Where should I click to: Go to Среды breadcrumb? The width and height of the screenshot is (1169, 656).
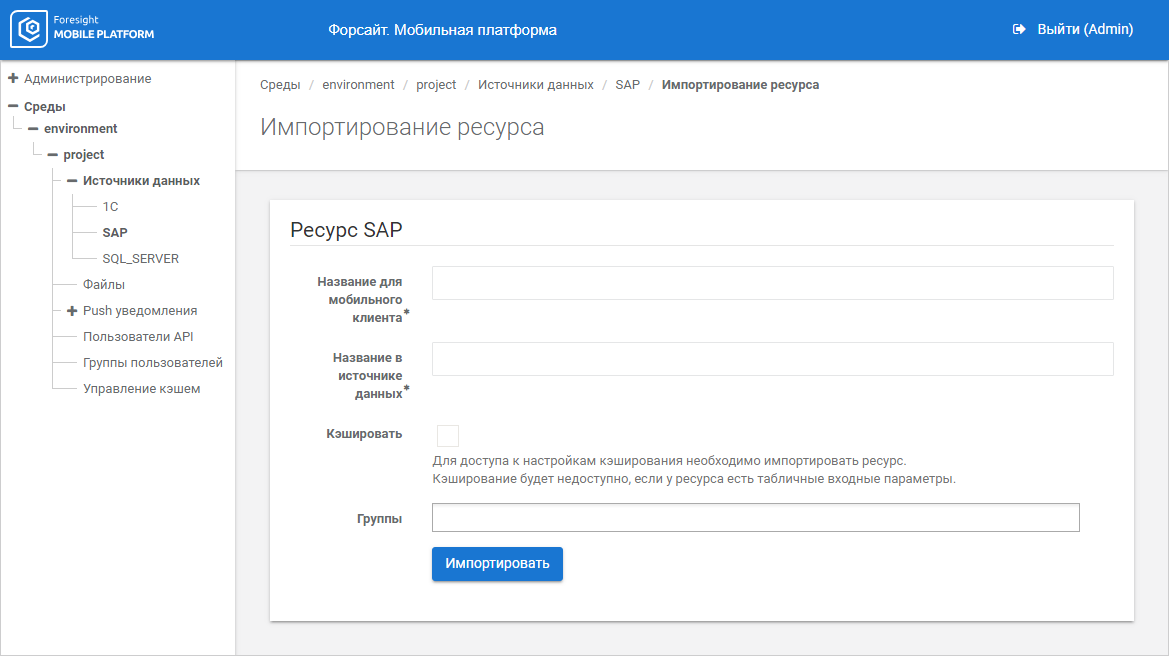[x=280, y=85]
